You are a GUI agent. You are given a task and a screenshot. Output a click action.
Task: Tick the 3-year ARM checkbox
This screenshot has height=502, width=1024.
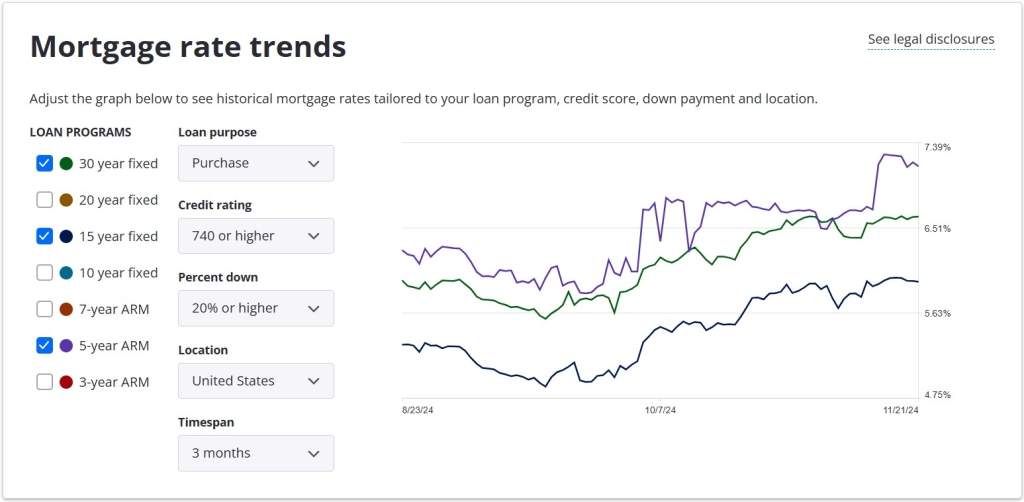click(44, 381)
